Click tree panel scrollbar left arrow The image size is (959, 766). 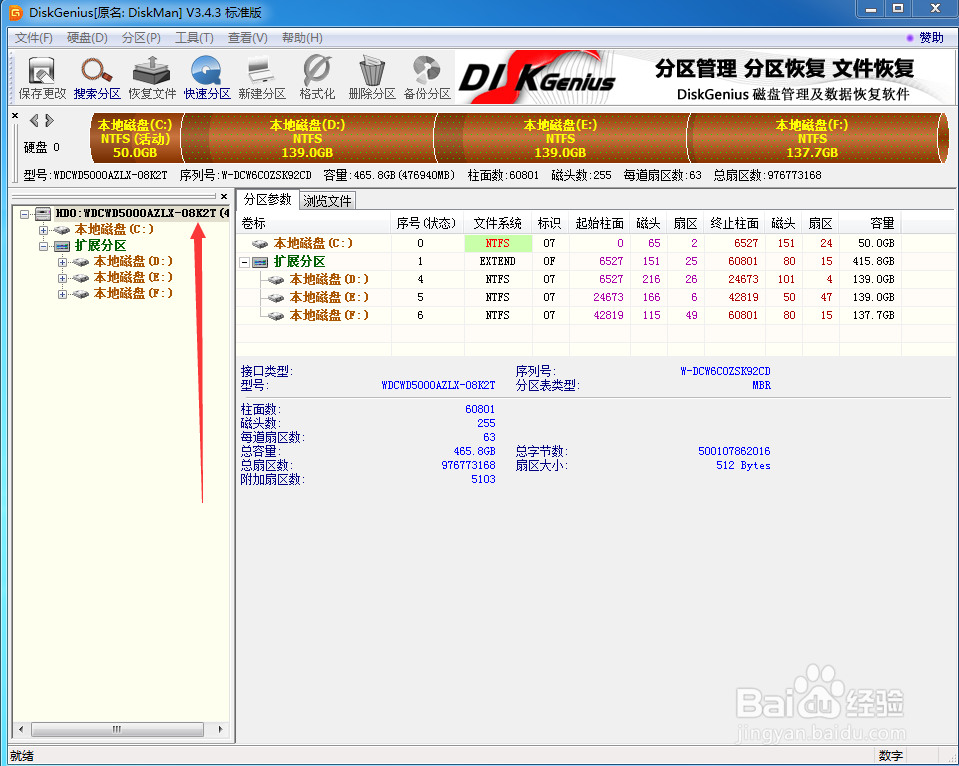click(21, 729)
